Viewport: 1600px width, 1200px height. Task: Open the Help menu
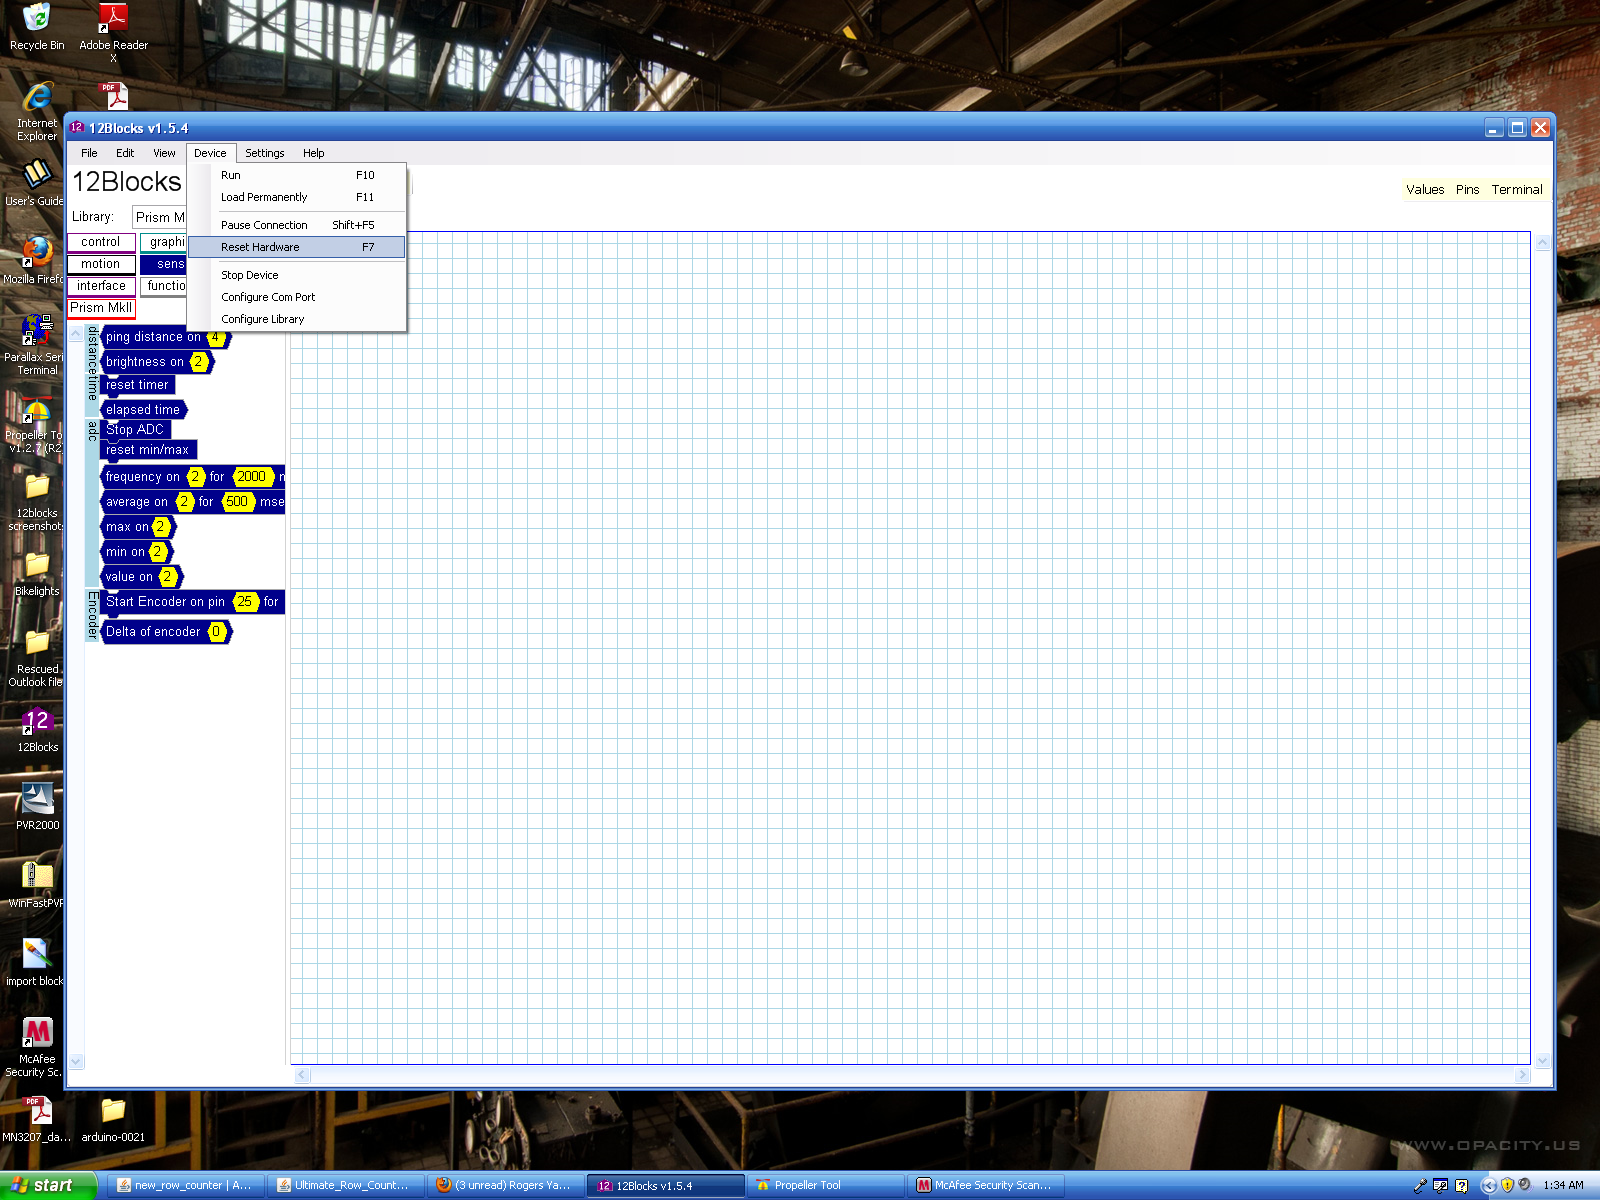[x=314, y=153]
